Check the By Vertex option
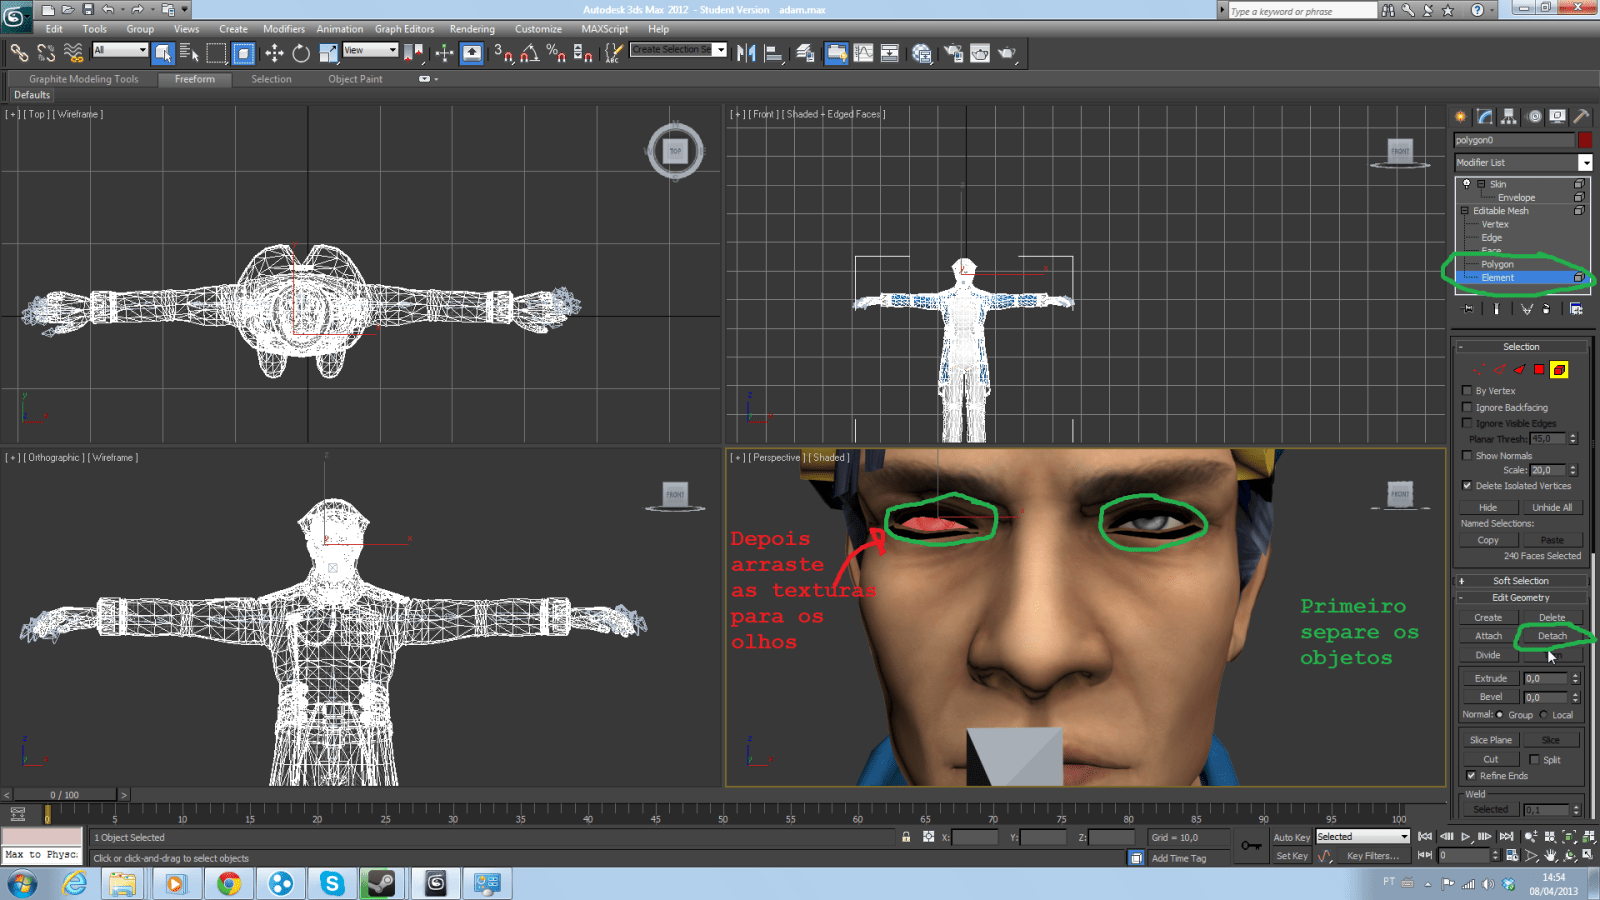The width and height of the screenshot is (1600, 900). click(x=1466, y=391)
